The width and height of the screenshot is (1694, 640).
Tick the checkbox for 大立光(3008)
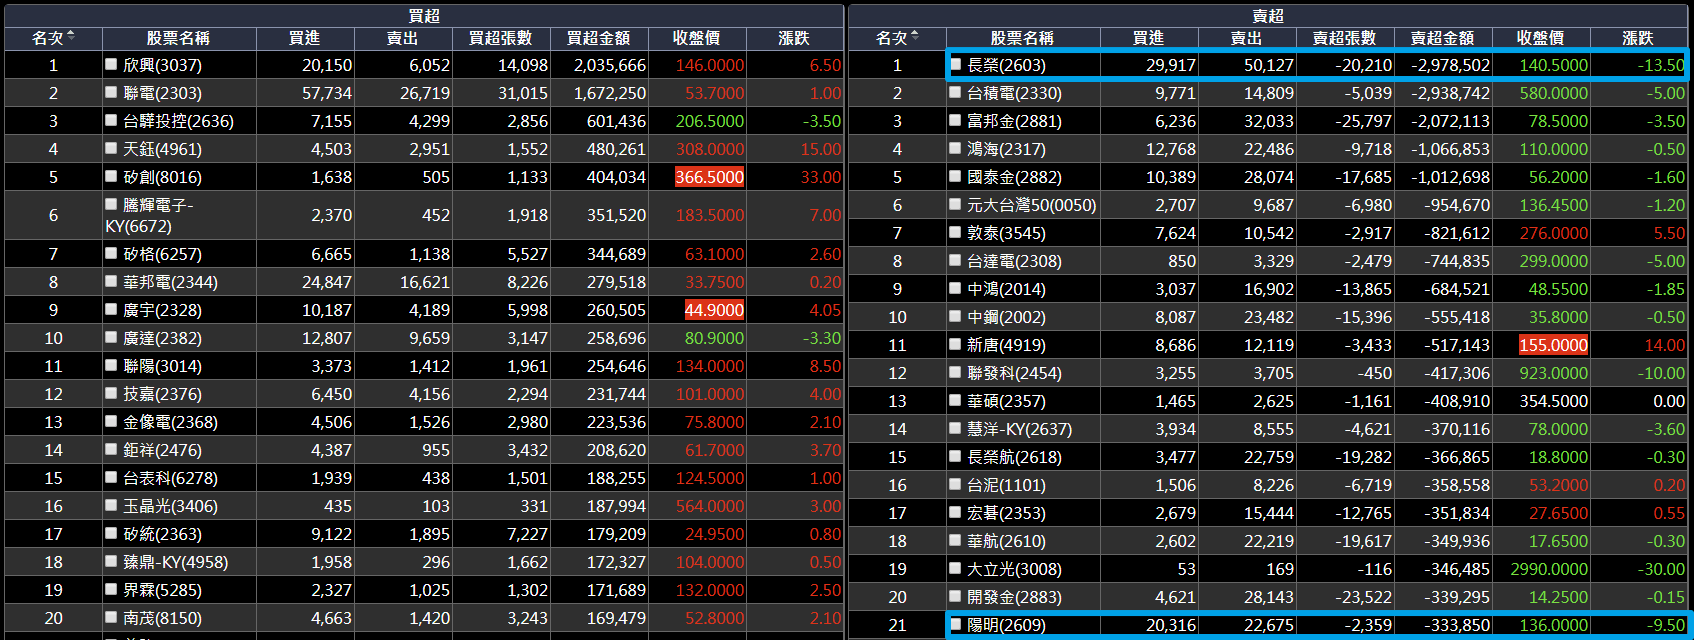click(955, 568)
